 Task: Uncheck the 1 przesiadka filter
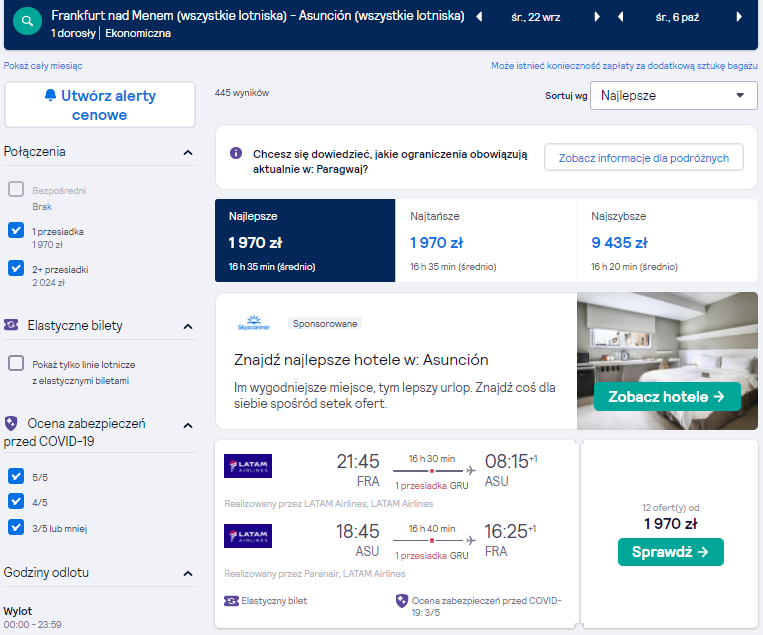coord(16,230)
